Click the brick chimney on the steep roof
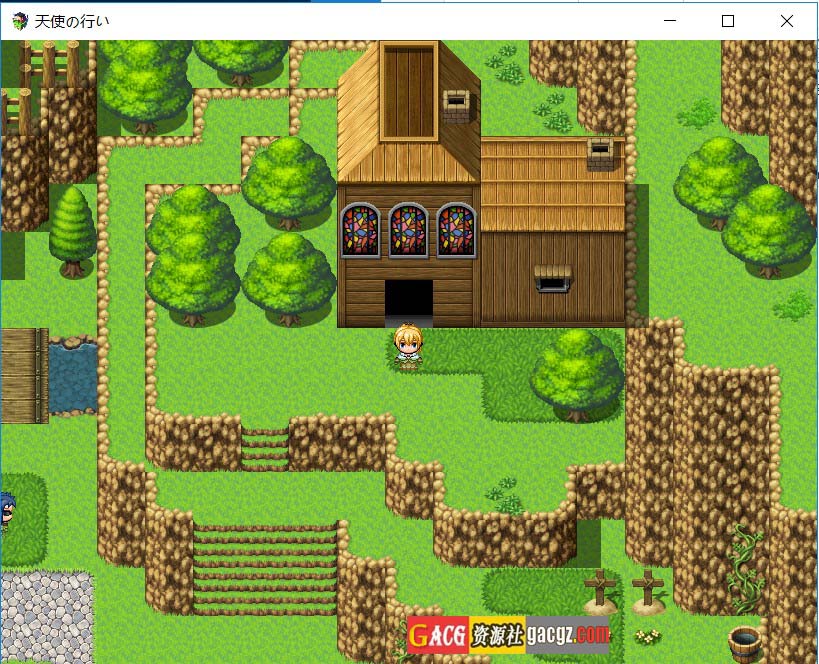The width and height of the screenshot is (819, 664). click(x=456, y=106)
